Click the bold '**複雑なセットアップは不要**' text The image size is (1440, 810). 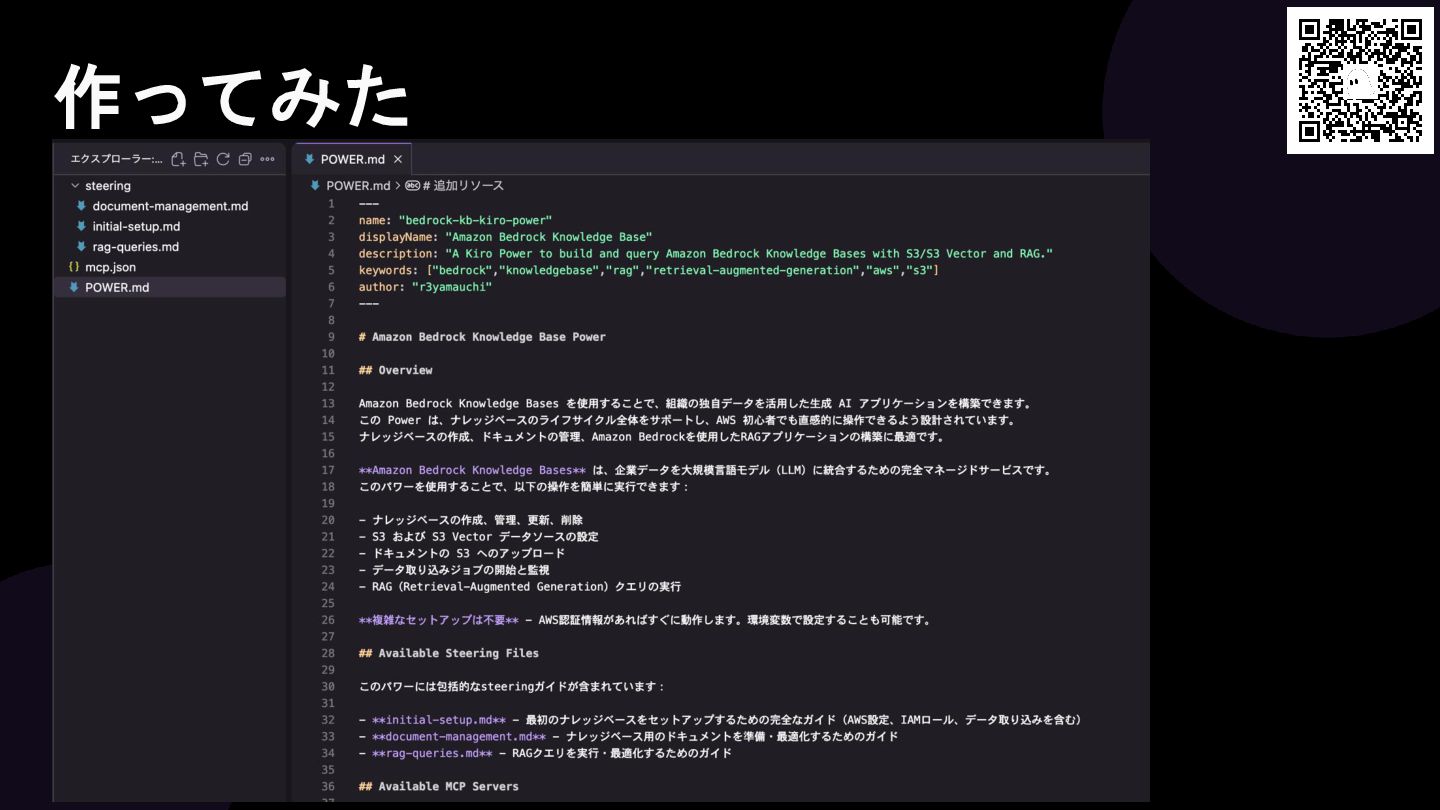click(438, 620)
